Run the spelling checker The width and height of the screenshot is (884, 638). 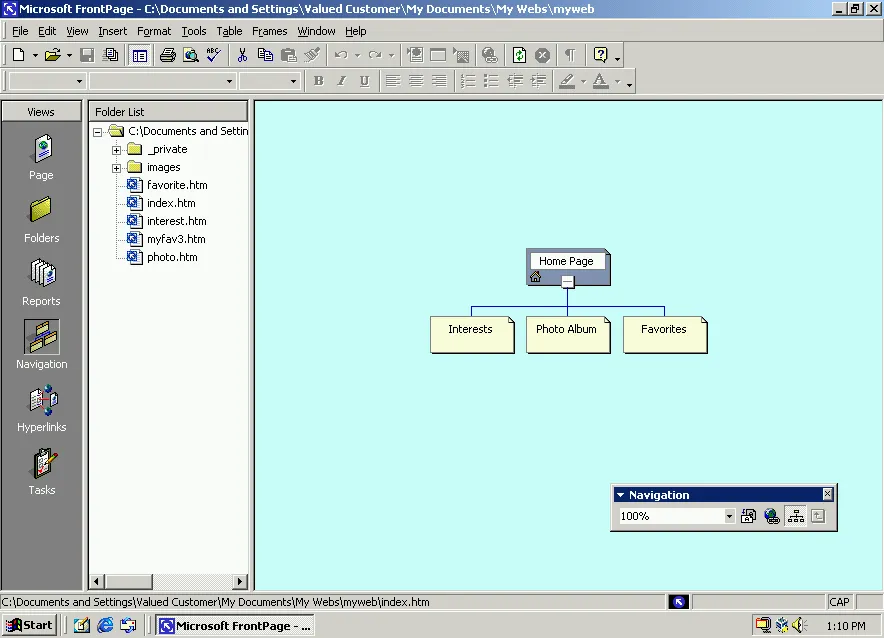pos(212,55)
